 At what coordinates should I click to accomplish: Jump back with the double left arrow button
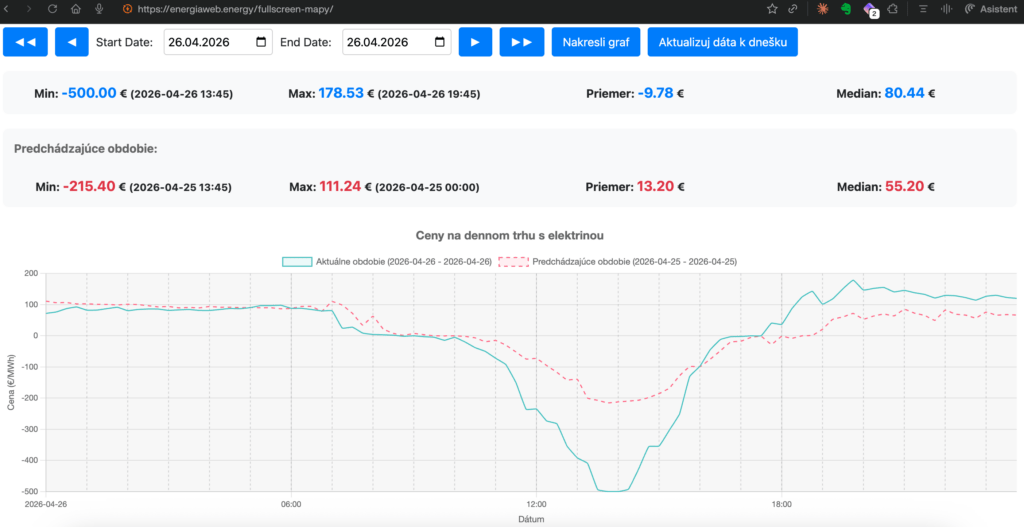point(26,42)
